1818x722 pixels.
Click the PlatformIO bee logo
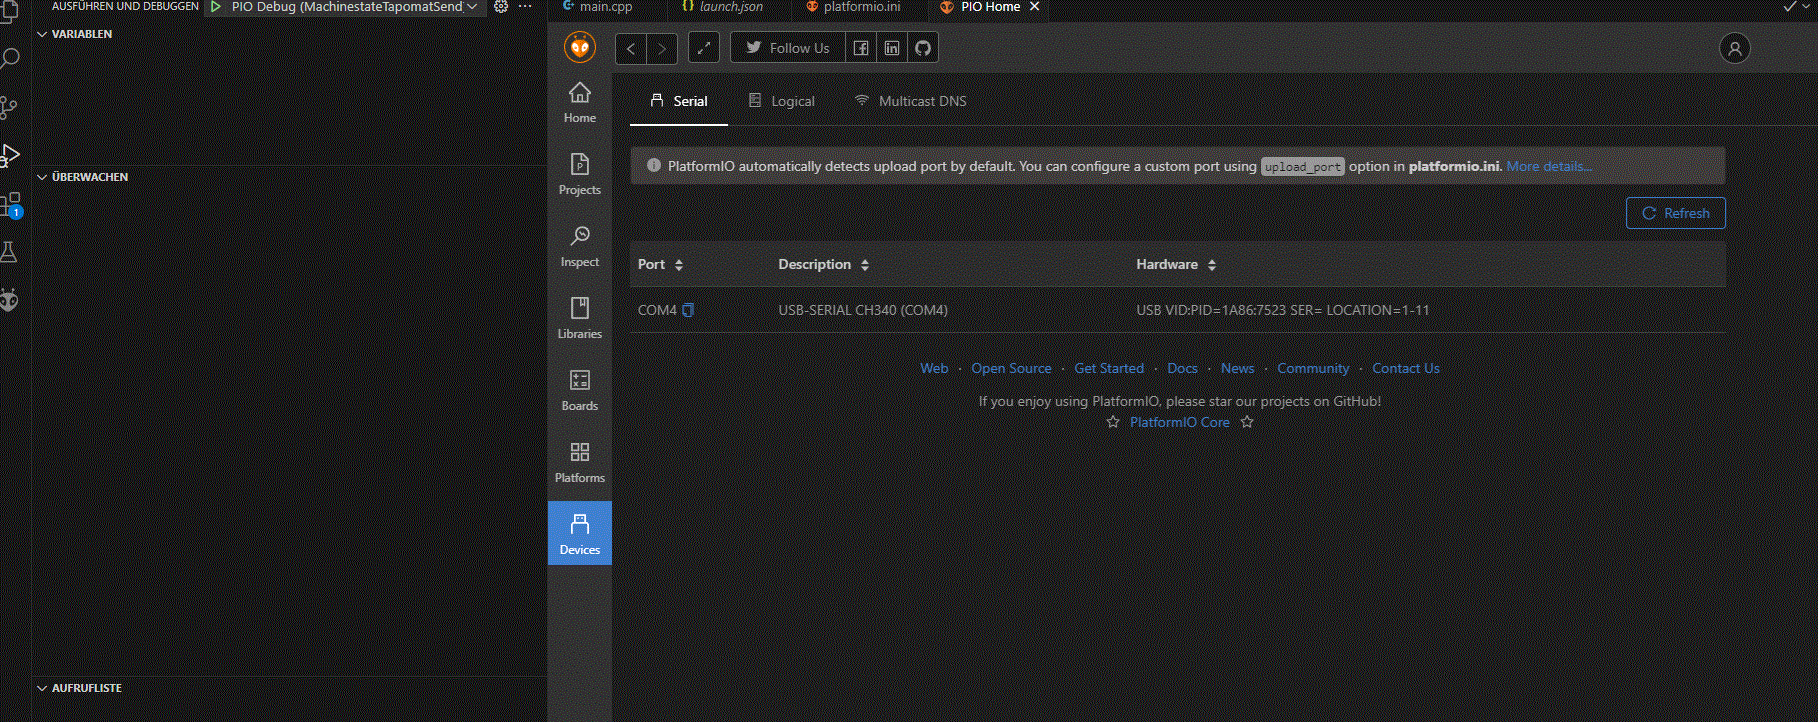(580, 47)
